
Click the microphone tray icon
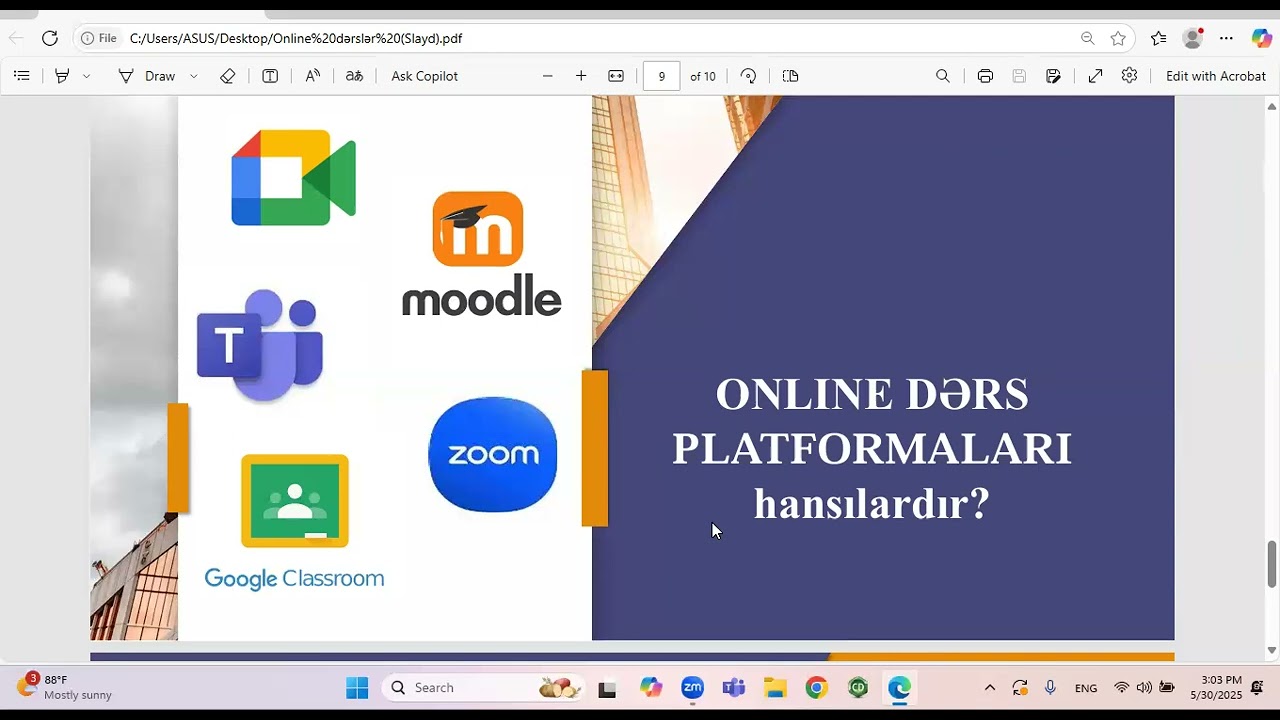[1050, 688]
